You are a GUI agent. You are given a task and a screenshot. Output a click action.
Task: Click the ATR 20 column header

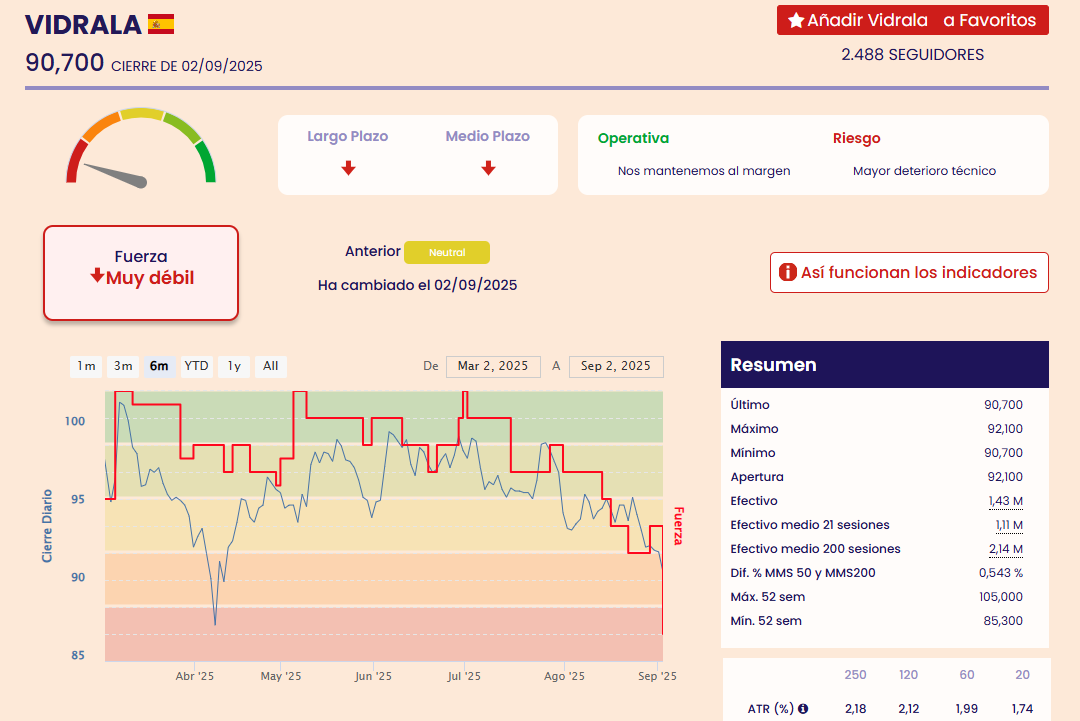pos(1022,675)
